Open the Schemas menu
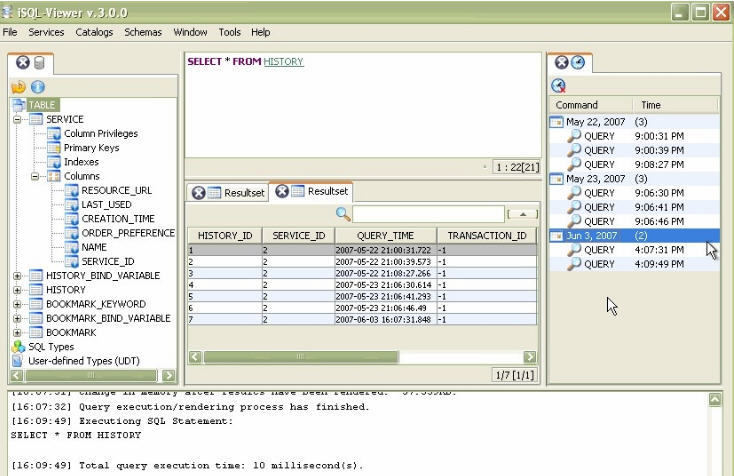 coord(143,32)
